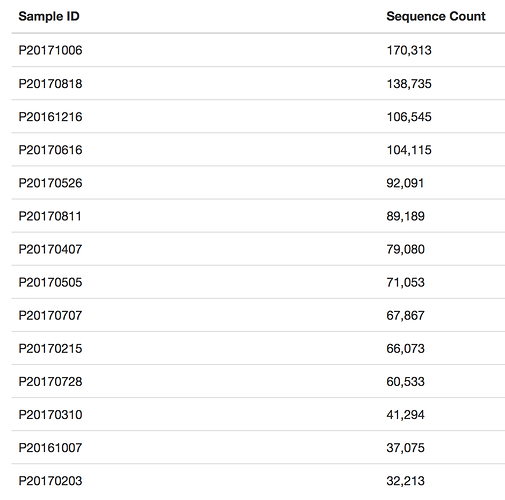505x500 pixels.
Task: Select sample ID P20170818
Action: click(50, 84)
